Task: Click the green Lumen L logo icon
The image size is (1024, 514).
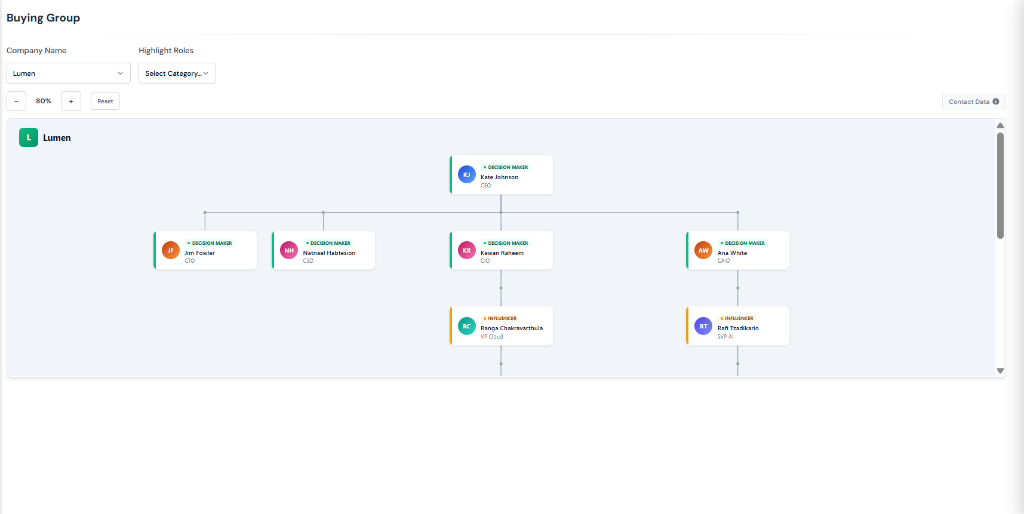Action: click(28, 138)
